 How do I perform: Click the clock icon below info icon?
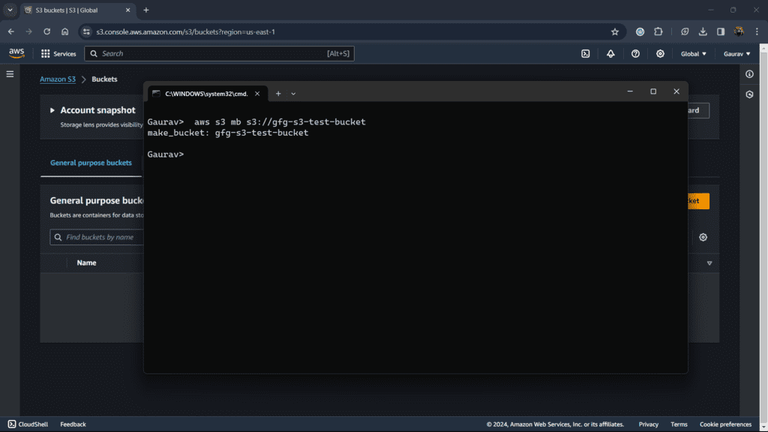pyautogui.click(x=749, y=95)
